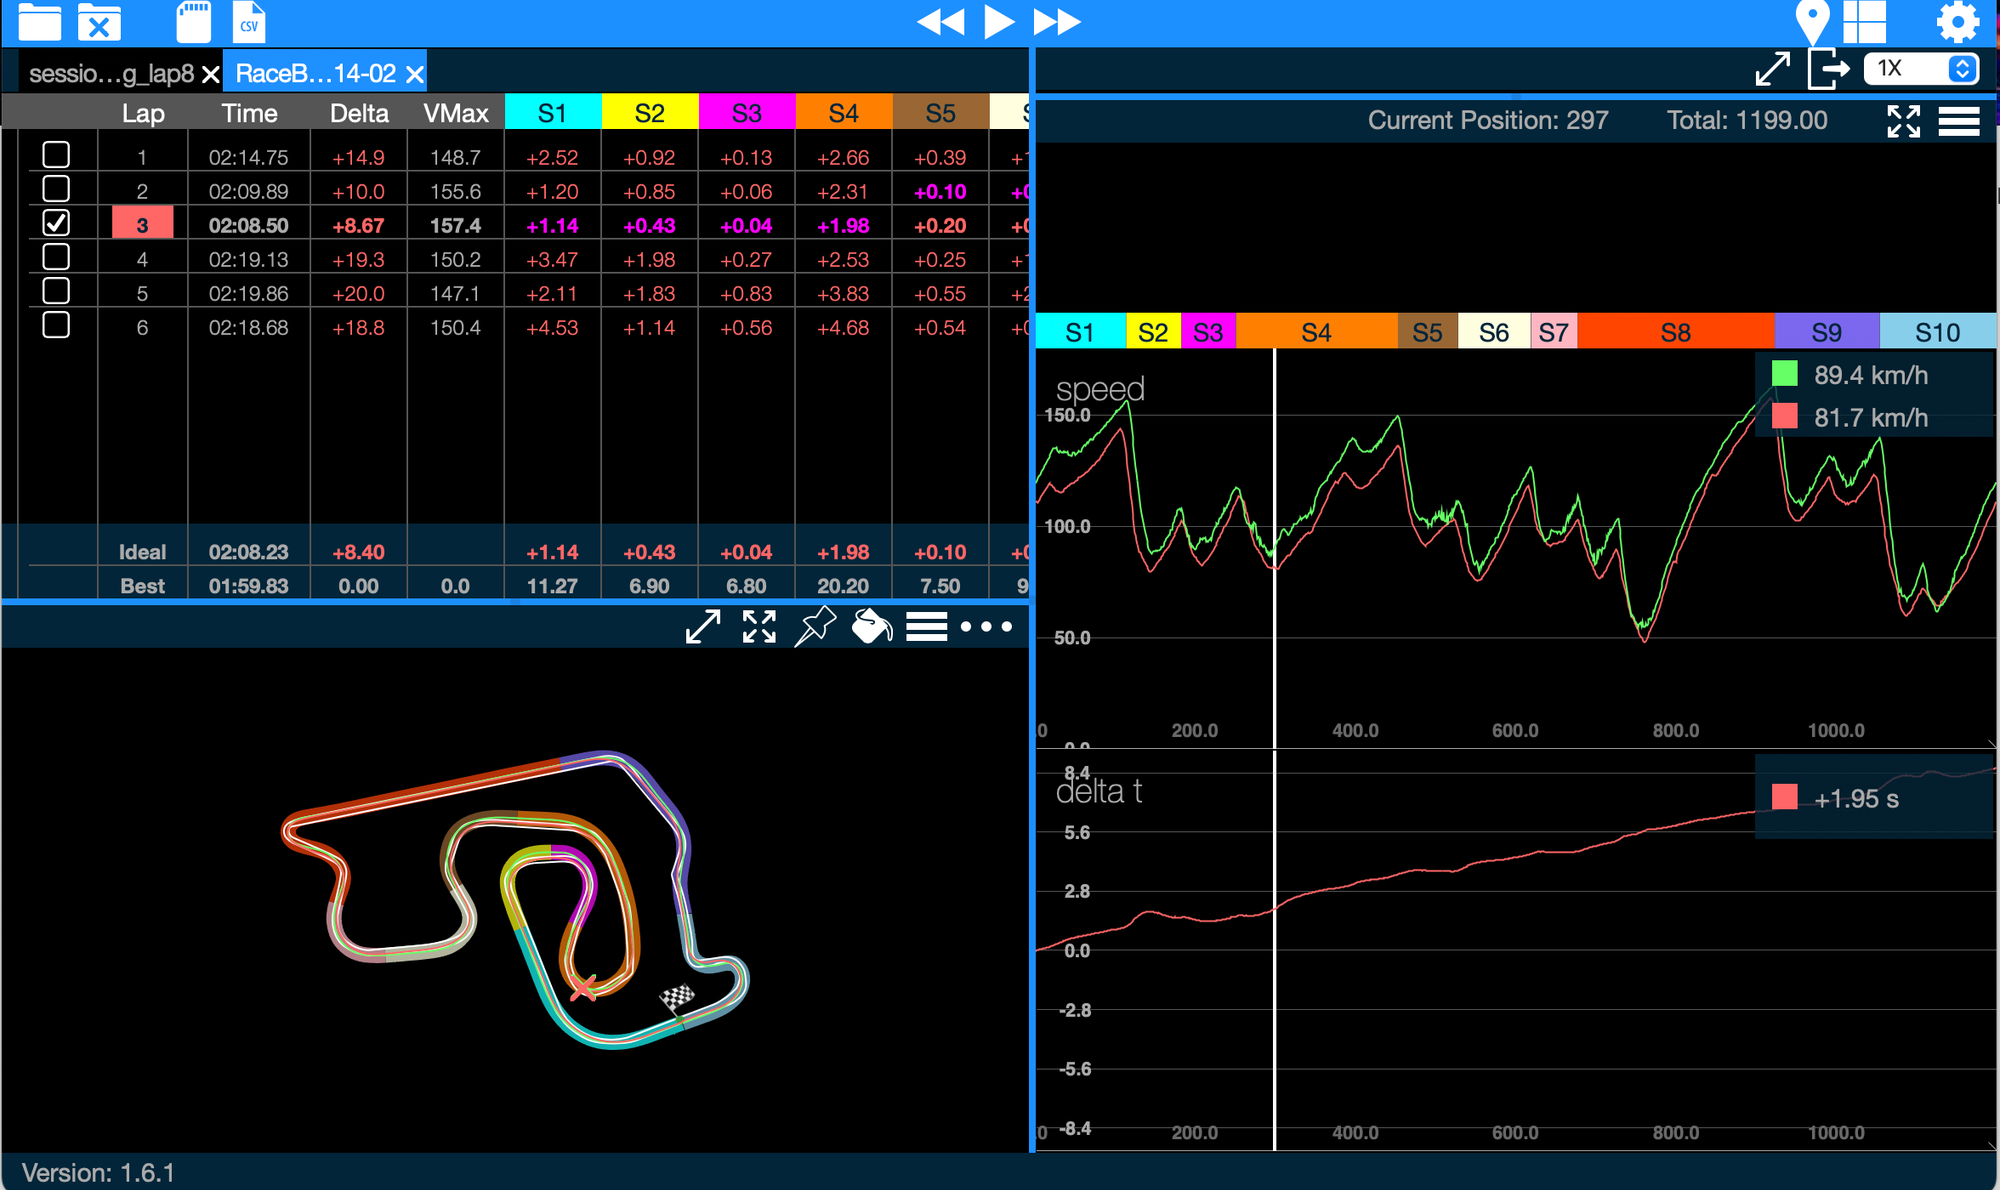Check the lap 1 checkbox
Screen dimensions: 2000x1190
pyautogui.click(x=56, y=155)
